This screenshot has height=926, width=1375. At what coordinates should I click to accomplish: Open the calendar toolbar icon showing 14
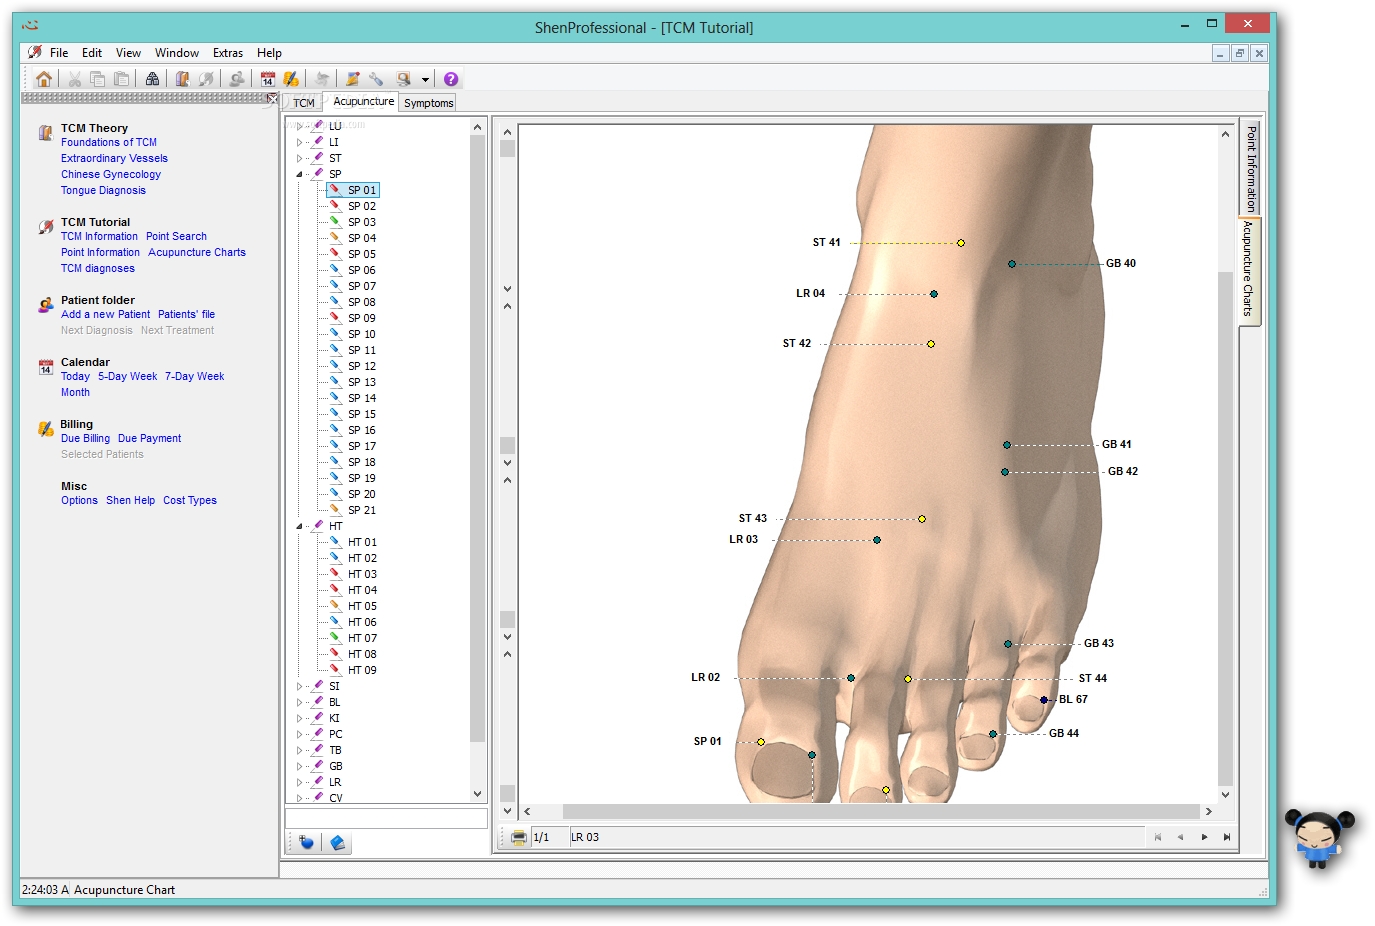(x=267, y=79)
